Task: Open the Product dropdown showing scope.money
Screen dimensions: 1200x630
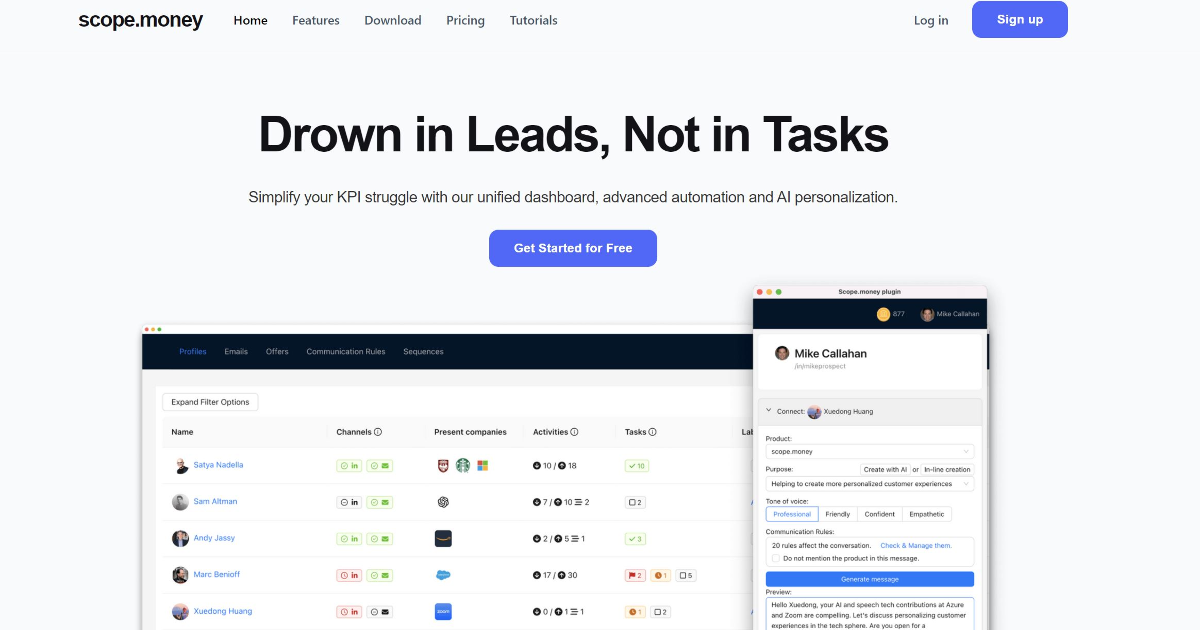Action: tap(869, 452)
